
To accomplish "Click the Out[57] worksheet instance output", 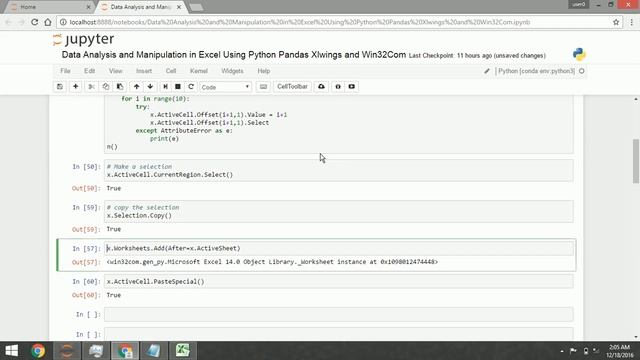I will pos(272,262).
